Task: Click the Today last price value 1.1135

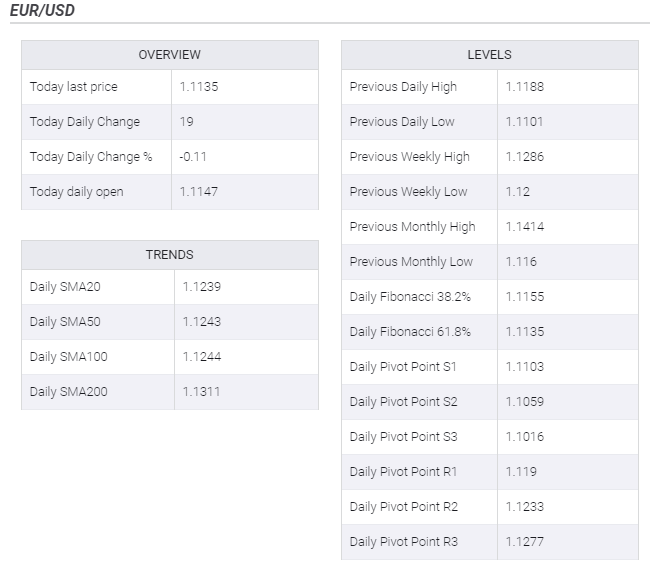Action: (x=199, y=87)
